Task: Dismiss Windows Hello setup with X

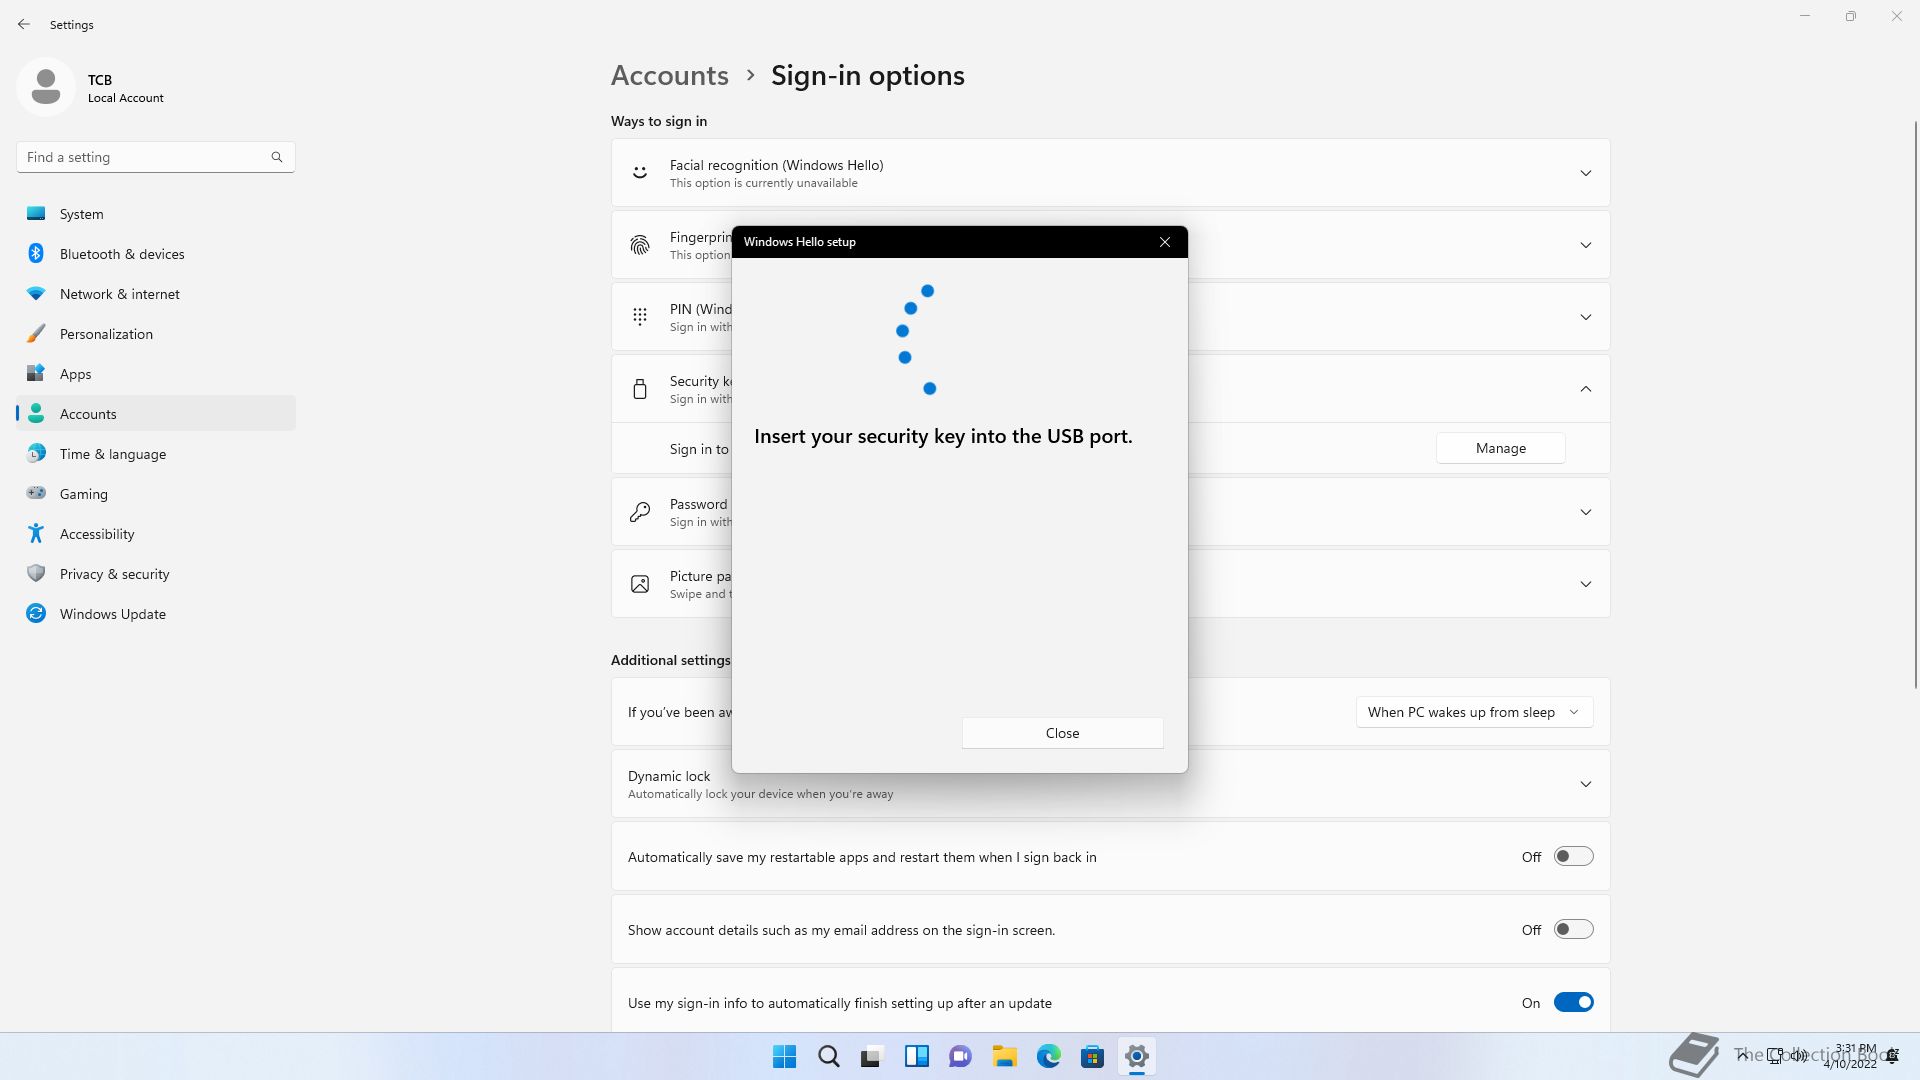Action: coord(1164,242)
